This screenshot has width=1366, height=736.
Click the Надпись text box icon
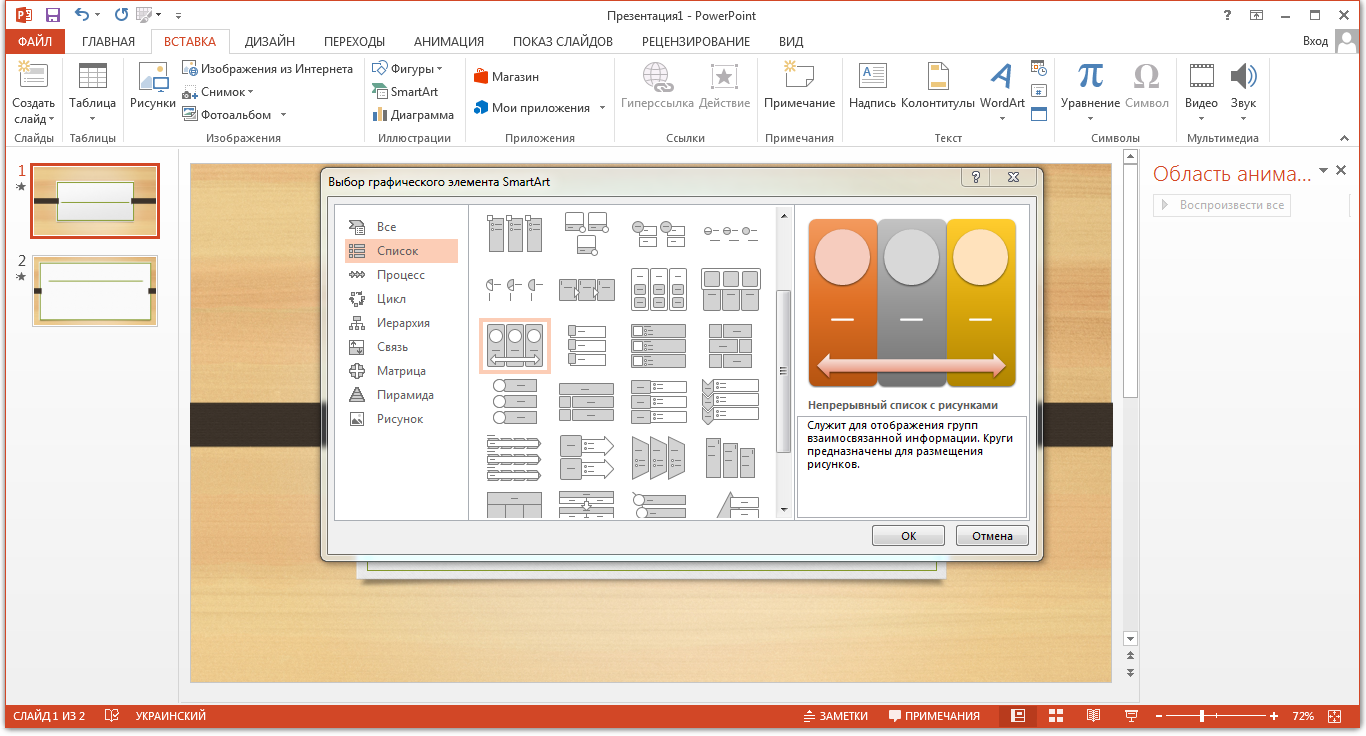click(x=872, y=78)
